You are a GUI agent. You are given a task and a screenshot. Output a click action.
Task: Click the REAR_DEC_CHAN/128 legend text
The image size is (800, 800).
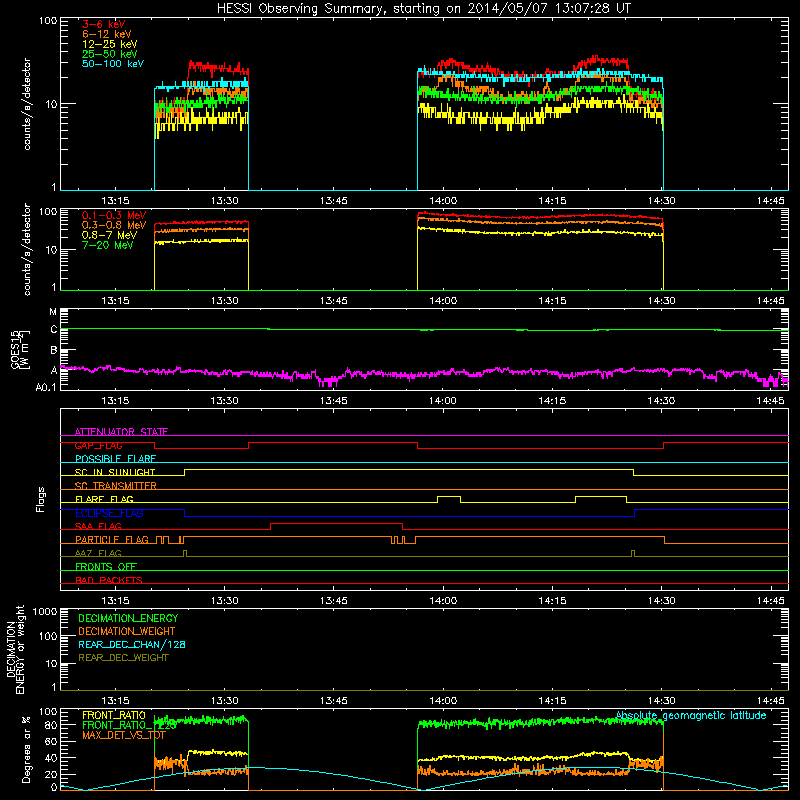(x=132, y=644)
